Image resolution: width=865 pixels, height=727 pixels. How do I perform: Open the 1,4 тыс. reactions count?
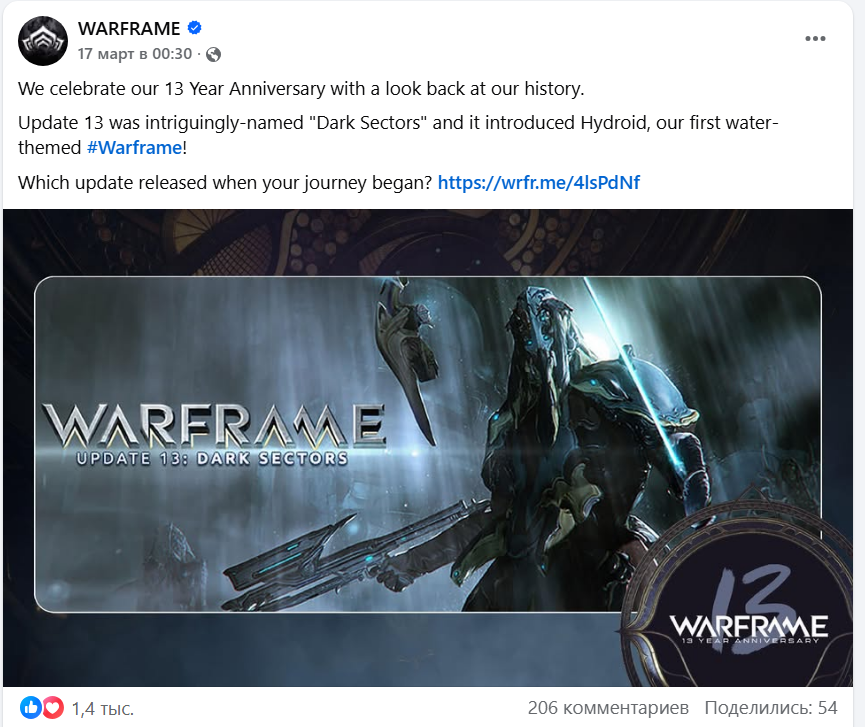(x=103, y=708)
